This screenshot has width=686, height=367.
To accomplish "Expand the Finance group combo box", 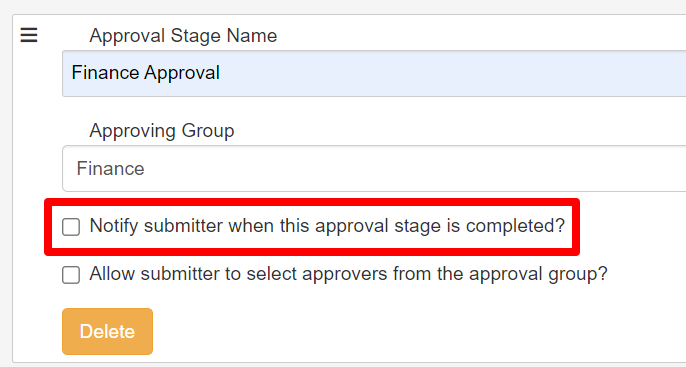I will (374, 168).
